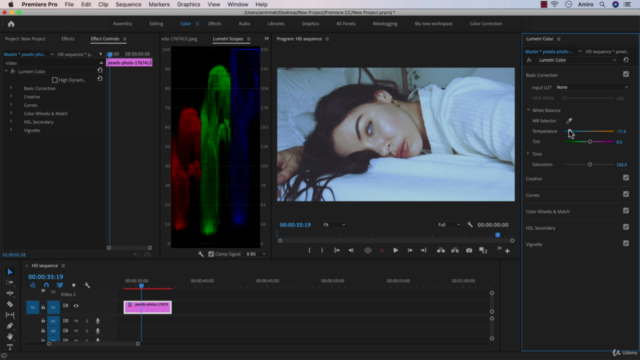This screenshot has height=360, width=640.
Task: Switch to the Effects panel tab
Action: click(x=68, y=39)
